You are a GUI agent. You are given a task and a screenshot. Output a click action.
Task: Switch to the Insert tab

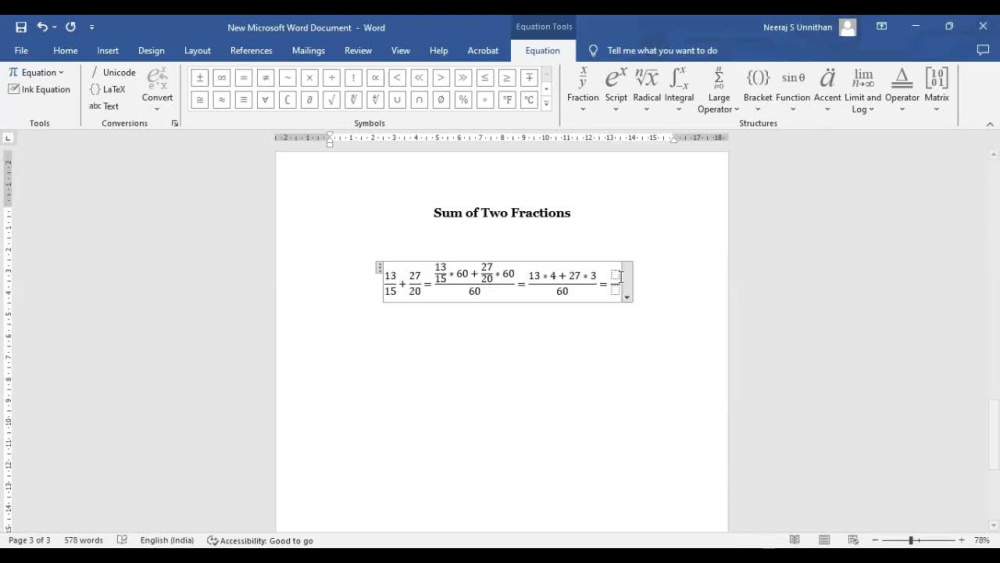[x=108, y=50]
